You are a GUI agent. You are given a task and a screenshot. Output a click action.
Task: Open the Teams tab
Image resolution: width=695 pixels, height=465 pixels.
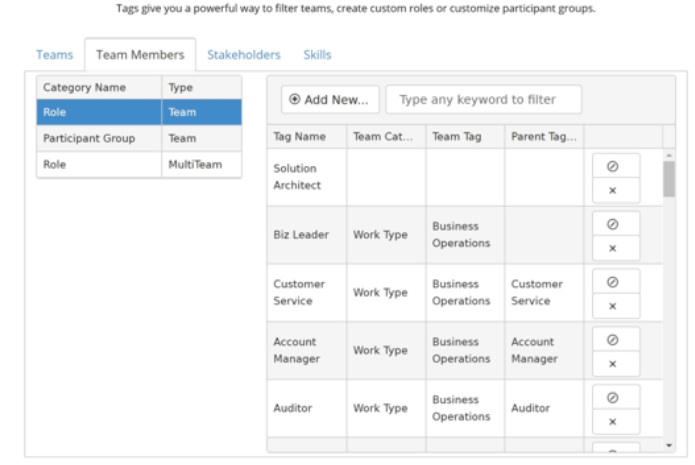click(x=55, y=55)
